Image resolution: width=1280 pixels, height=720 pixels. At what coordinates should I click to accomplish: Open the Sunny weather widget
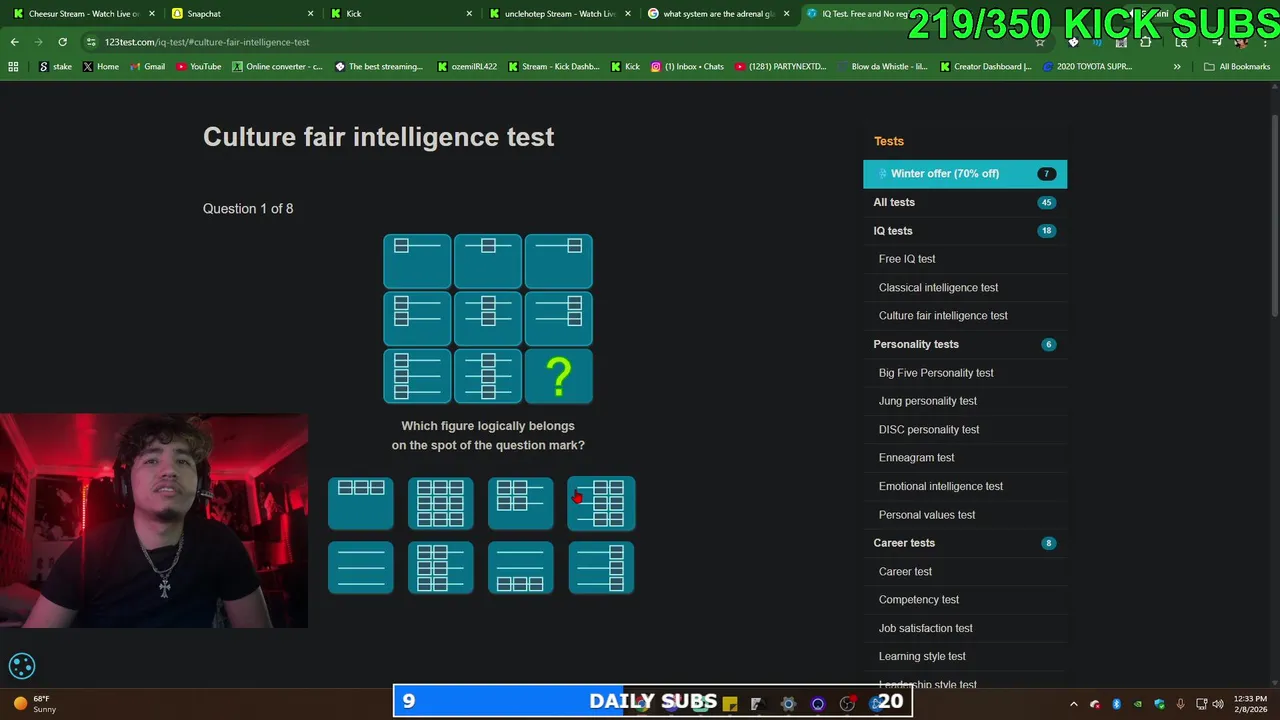coord(35,704)
